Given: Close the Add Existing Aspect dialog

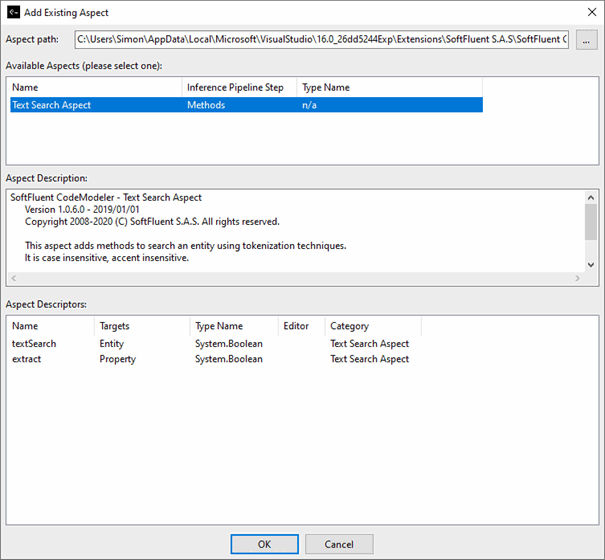Looking at the screenshot, I should tap(592, 12).
